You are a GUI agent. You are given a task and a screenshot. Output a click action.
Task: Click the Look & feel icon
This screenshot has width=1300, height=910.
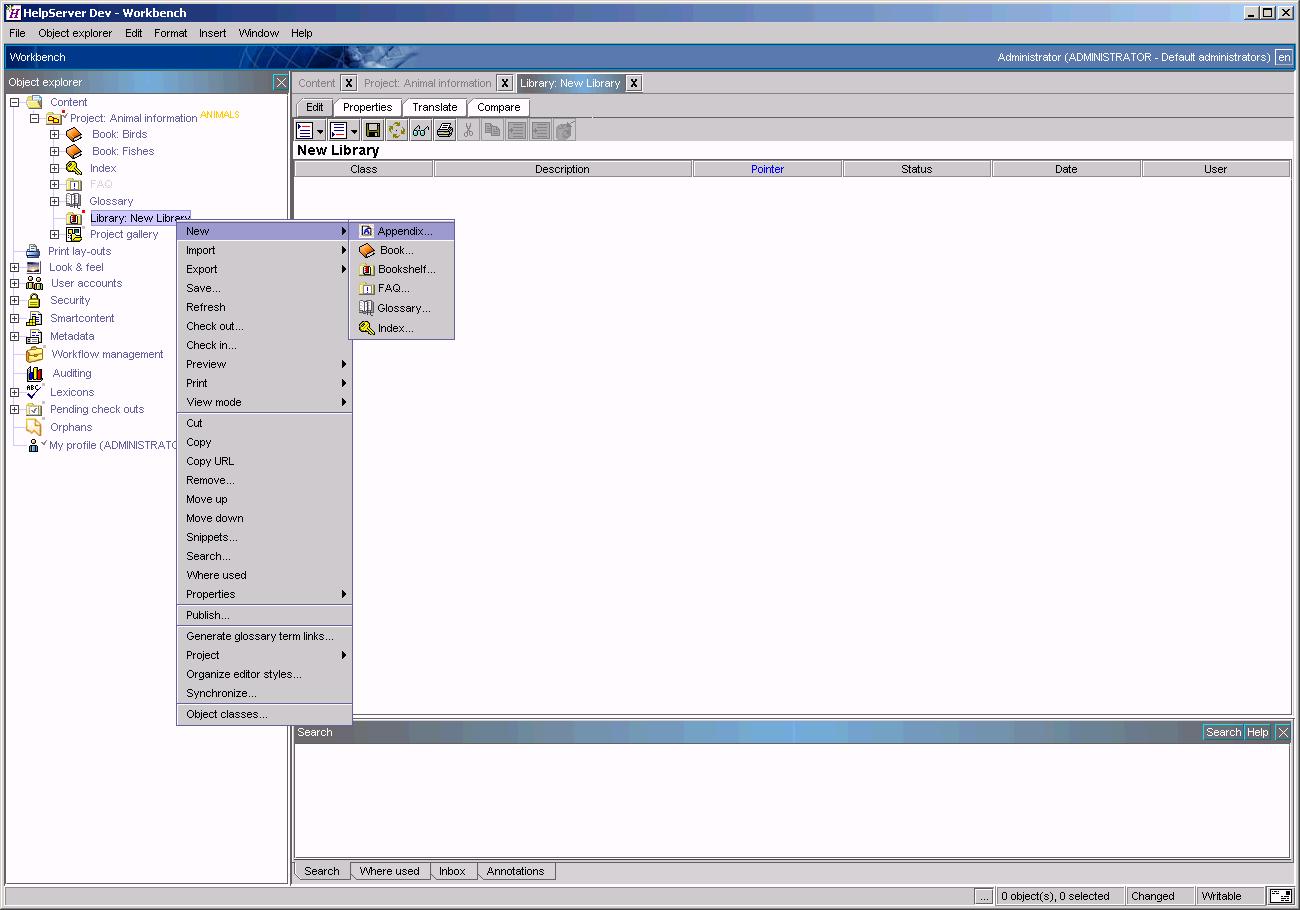point(34,267)
